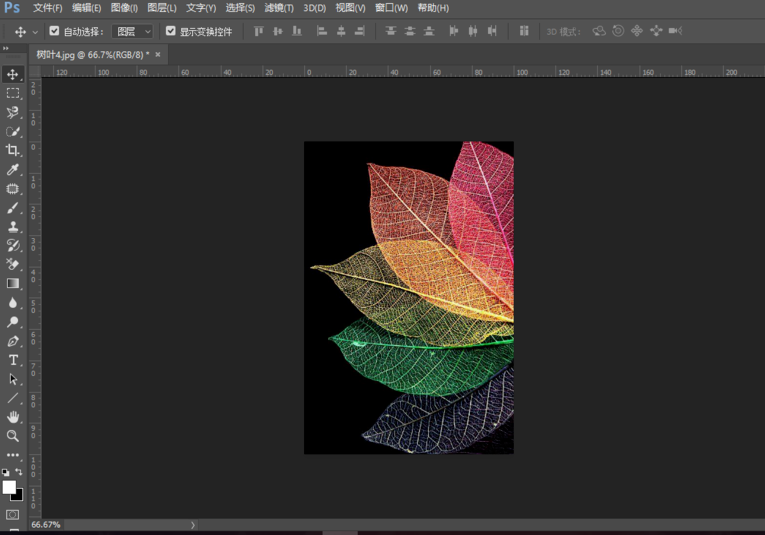Expand the Move tool preset picker arrow
Image resolution: width=765 pixels, height=535 pixels.
coord(35,32)
